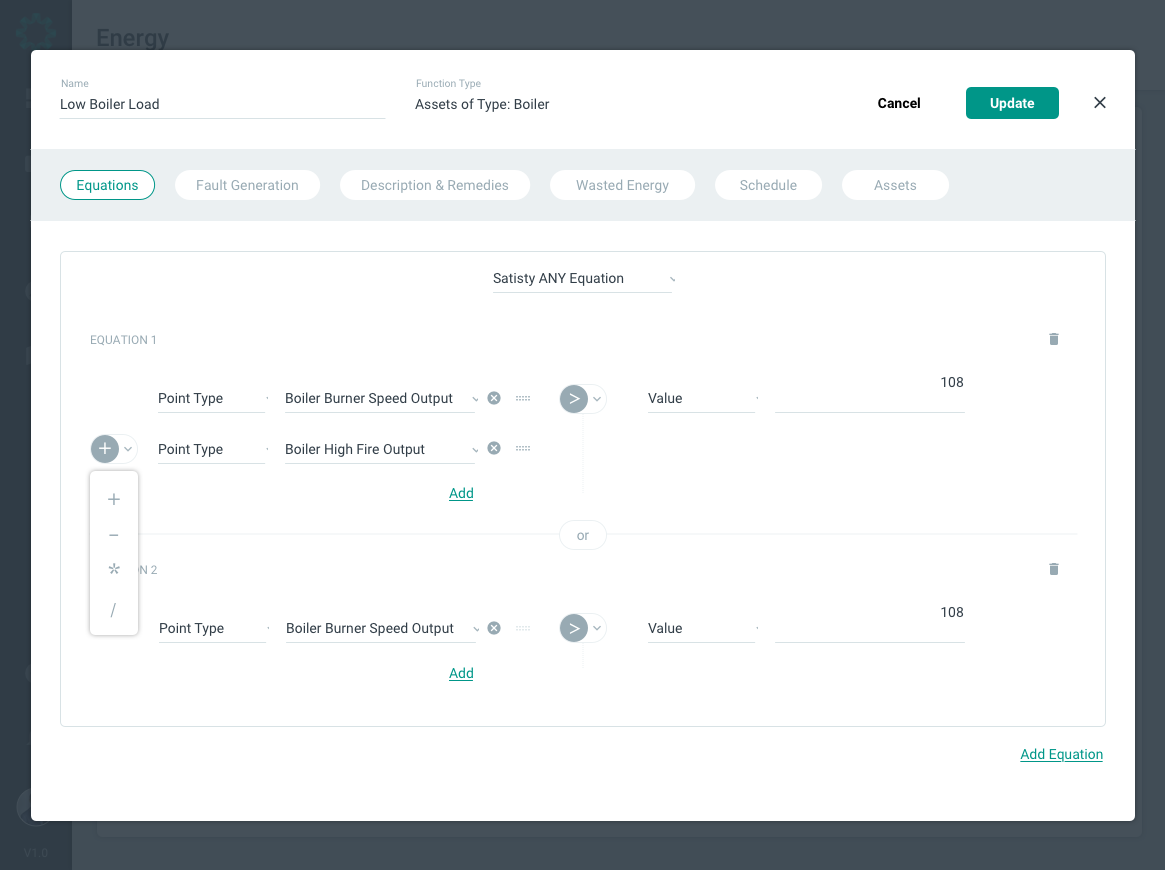Click the plus math operator button
This screenshot has width=1165, height=870.
click(103, 448)
